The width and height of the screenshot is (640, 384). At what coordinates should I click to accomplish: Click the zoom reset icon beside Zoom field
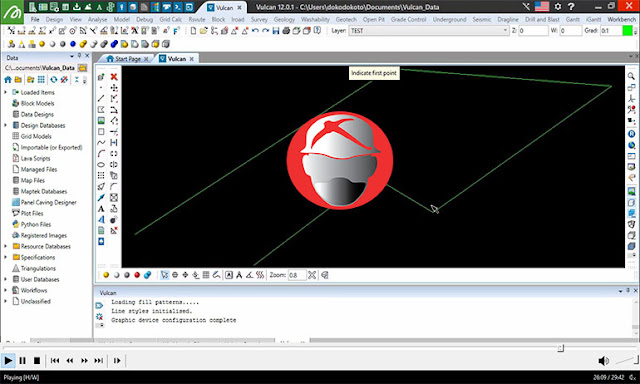click(x=312, y=275)
